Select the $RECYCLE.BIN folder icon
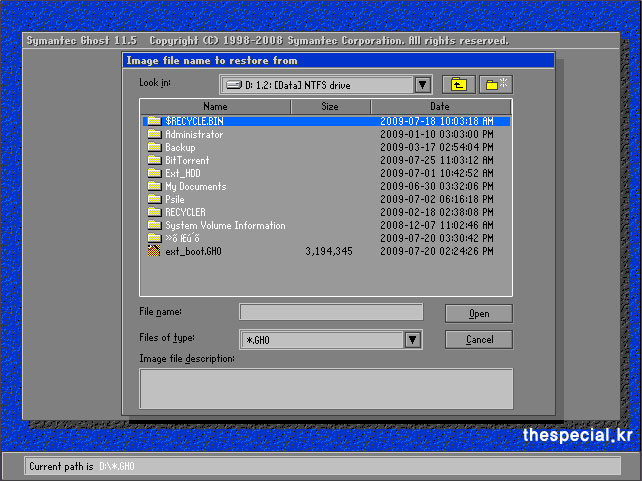The width and height of the screenshot is (642, 481). pos(154,121)
